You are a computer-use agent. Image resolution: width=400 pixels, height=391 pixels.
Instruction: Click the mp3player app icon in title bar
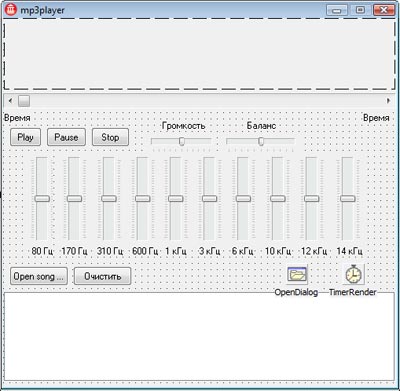(11, 10)
